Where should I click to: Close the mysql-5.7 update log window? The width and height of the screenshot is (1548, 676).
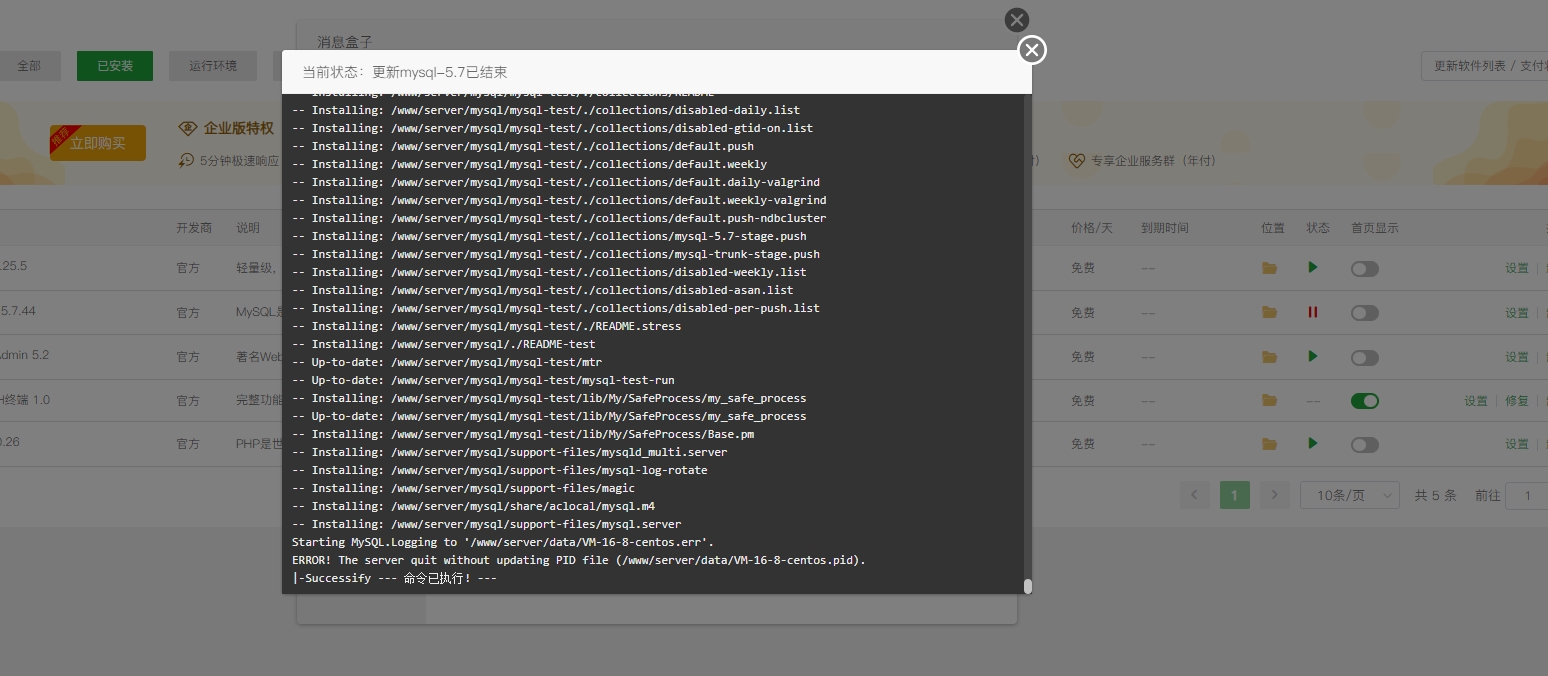point(1032,50)
